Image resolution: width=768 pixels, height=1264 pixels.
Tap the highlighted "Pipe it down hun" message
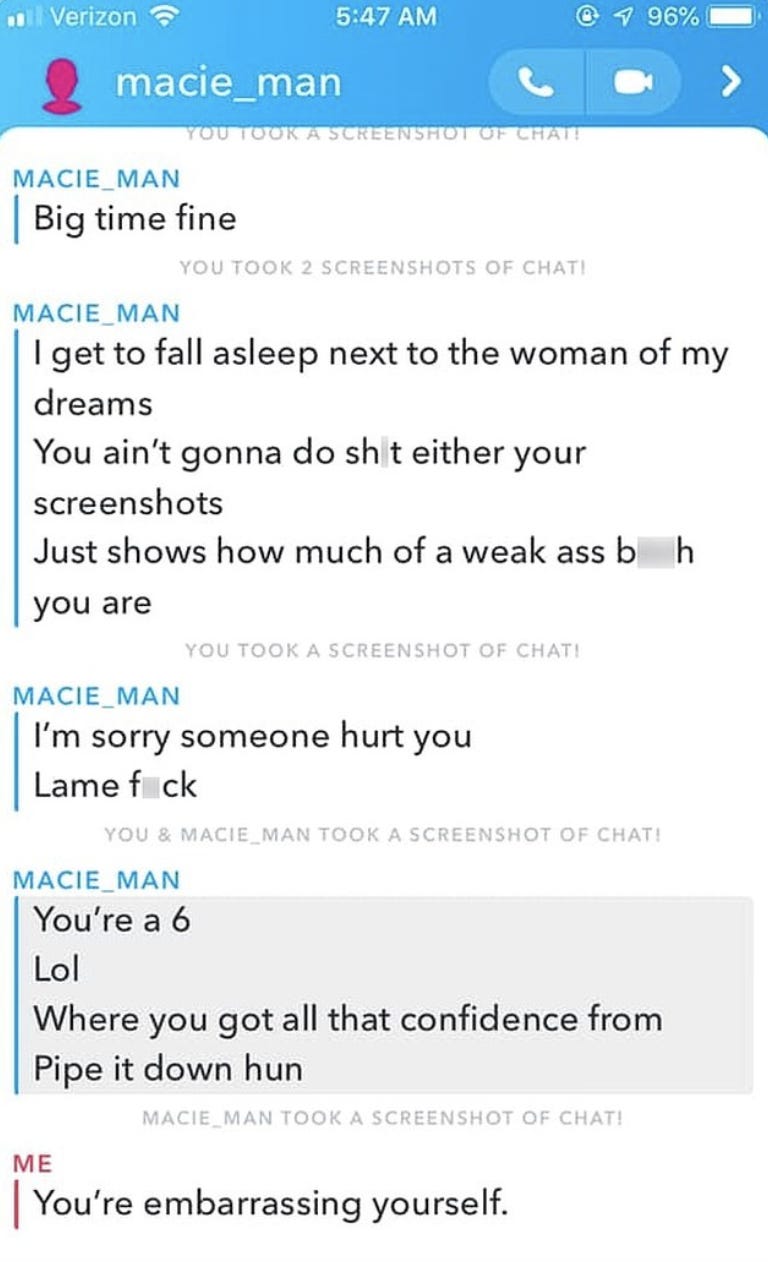click(x=168, y=1069)
